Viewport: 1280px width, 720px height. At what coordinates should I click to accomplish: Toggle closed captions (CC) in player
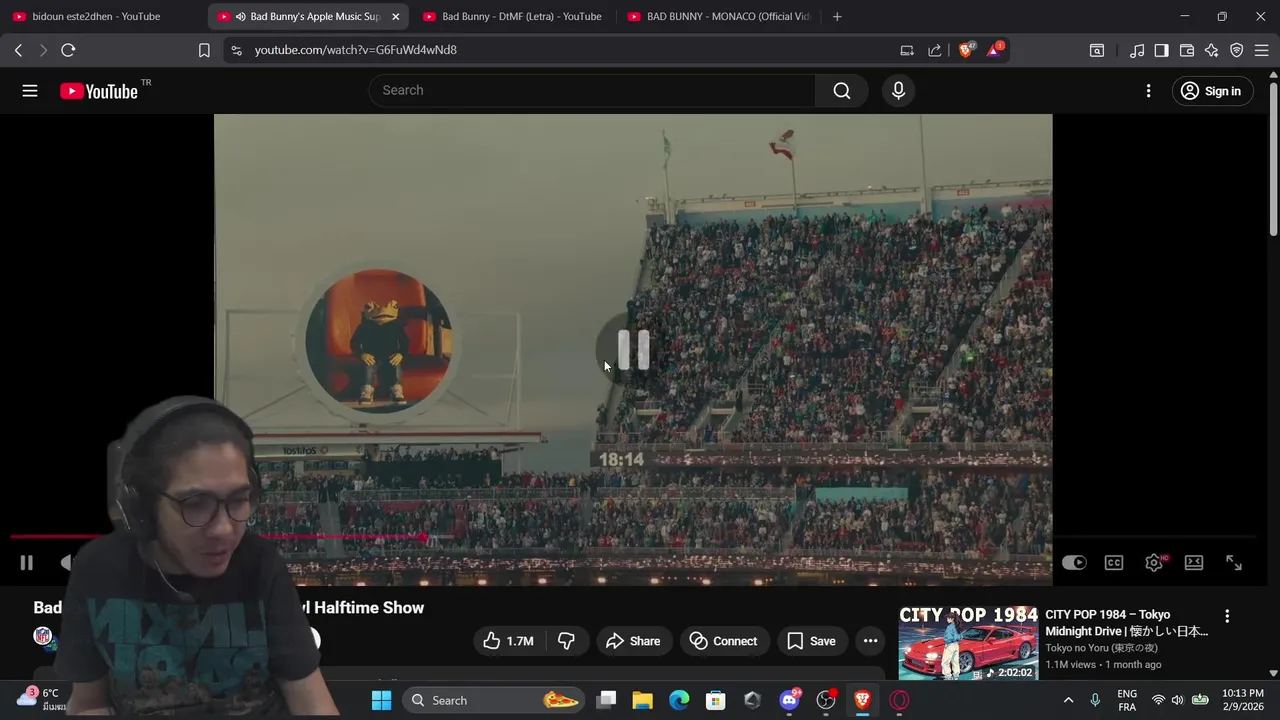[1114, 563]
